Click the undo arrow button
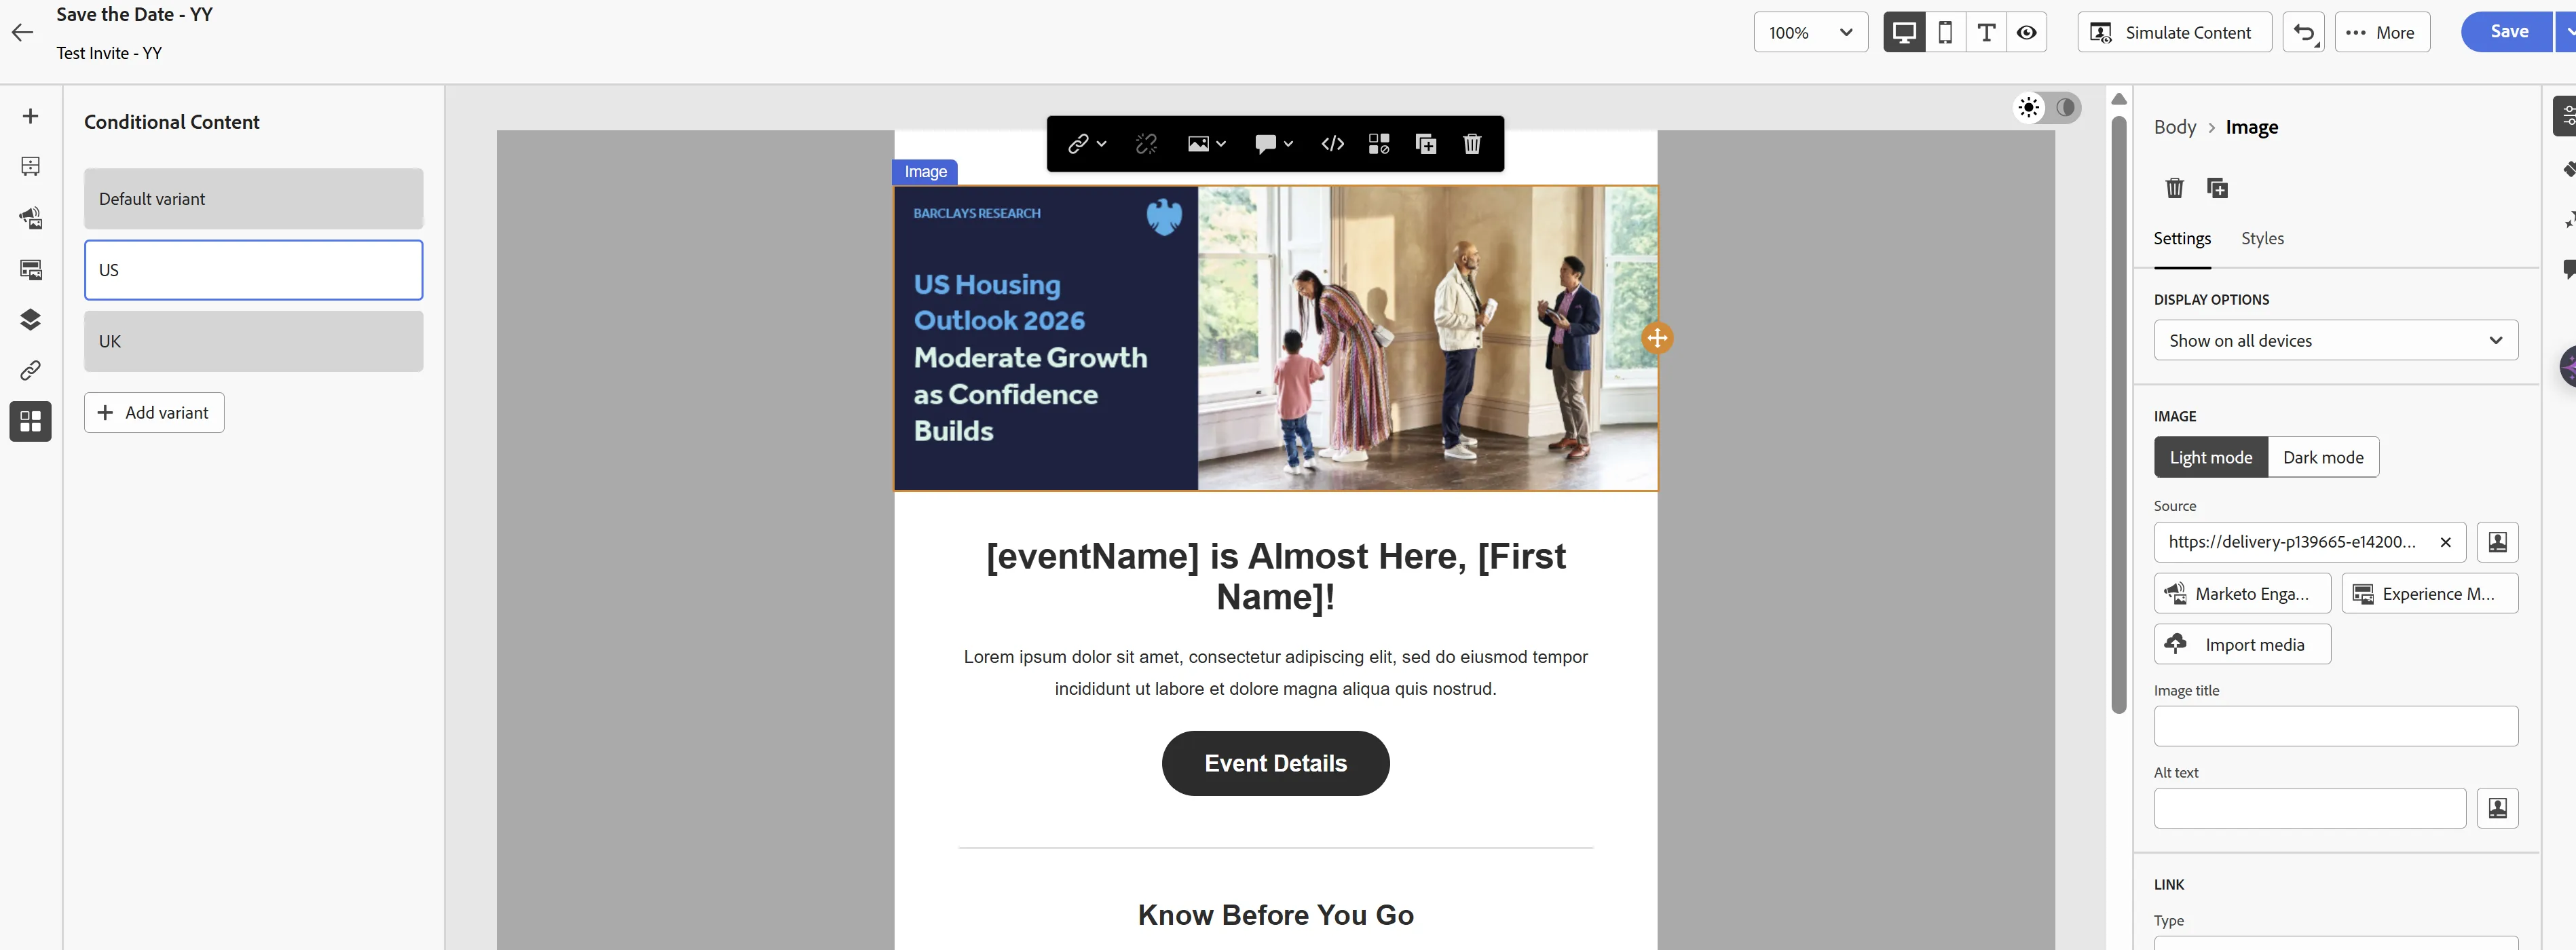 (x=2303, y=32)
